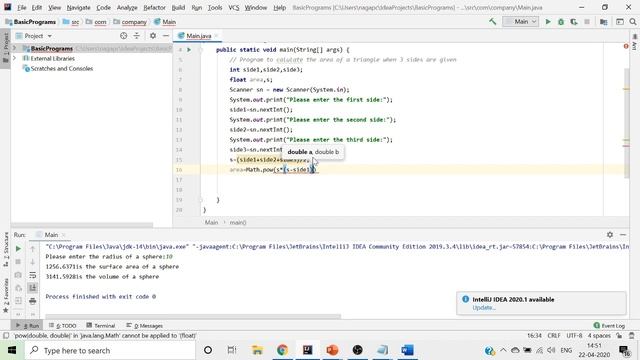Open the Main run configuration dropdown
Viewport: 640px width, 360px height.
click(520, 22)
